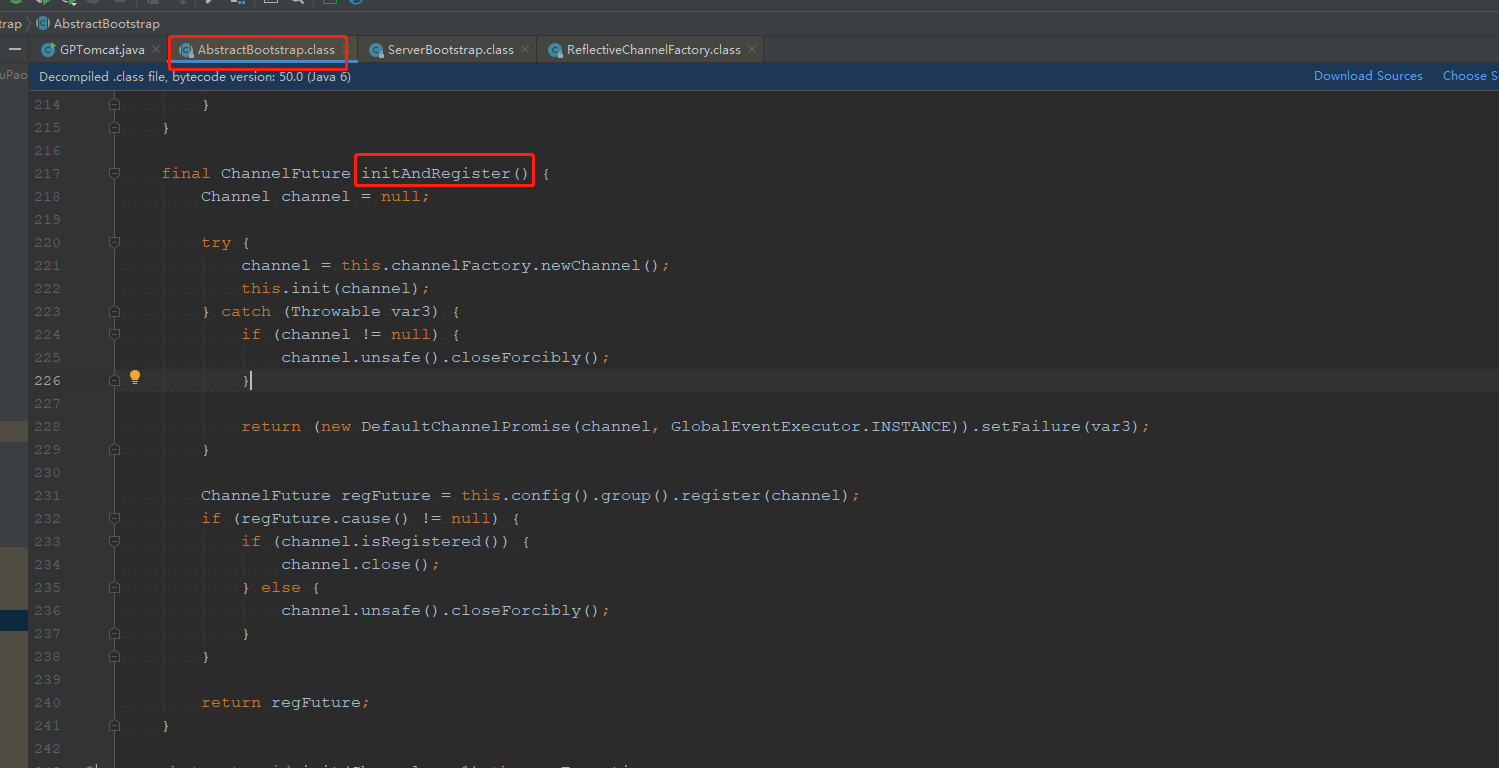Screen dimensions: 1499x768
Task: Fold the catch block at line 223
Action: point(114,312)
